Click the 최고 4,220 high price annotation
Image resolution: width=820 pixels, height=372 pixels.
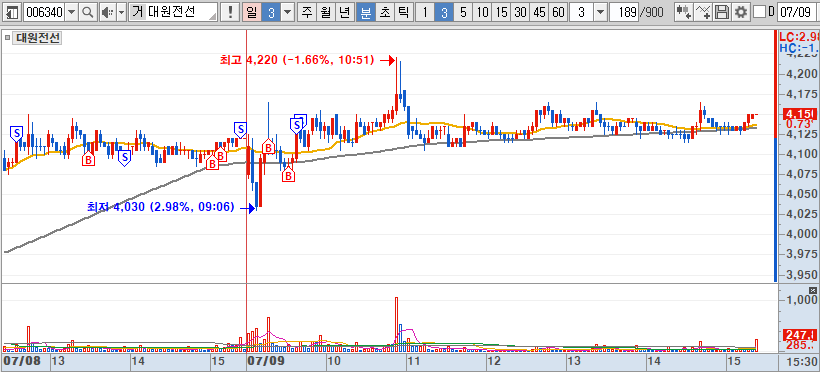297,61
